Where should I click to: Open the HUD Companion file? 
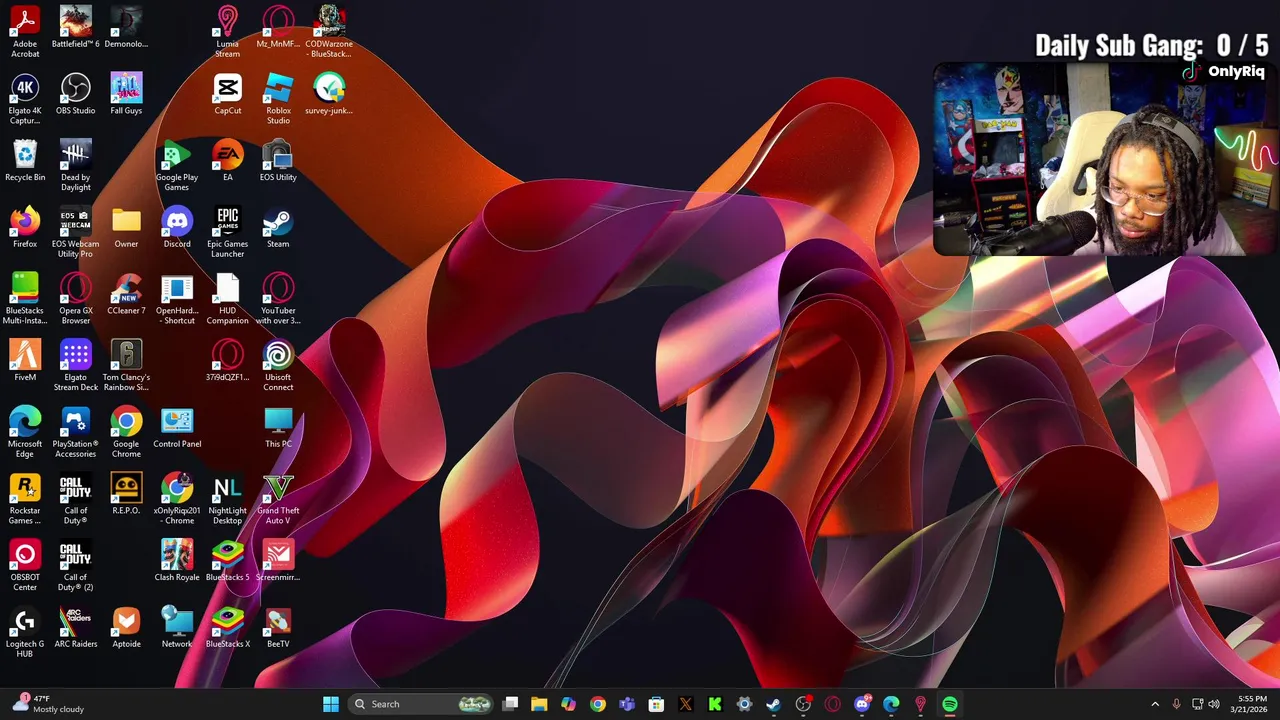[227, 298]
